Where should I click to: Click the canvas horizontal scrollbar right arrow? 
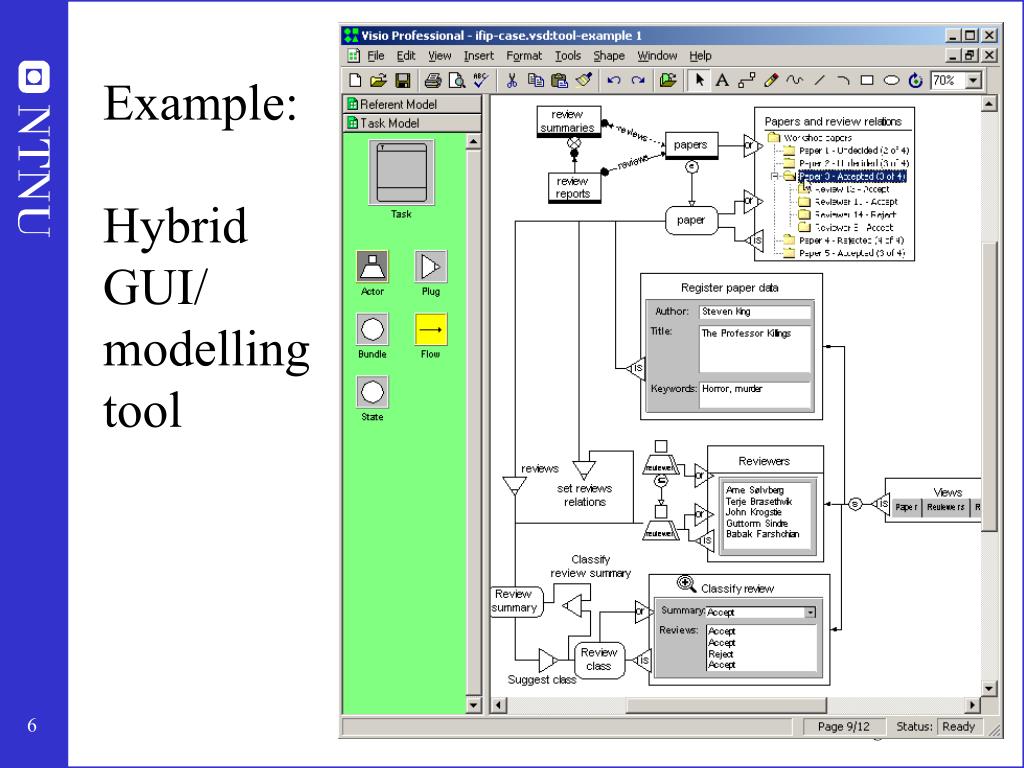tap(973, 705)
